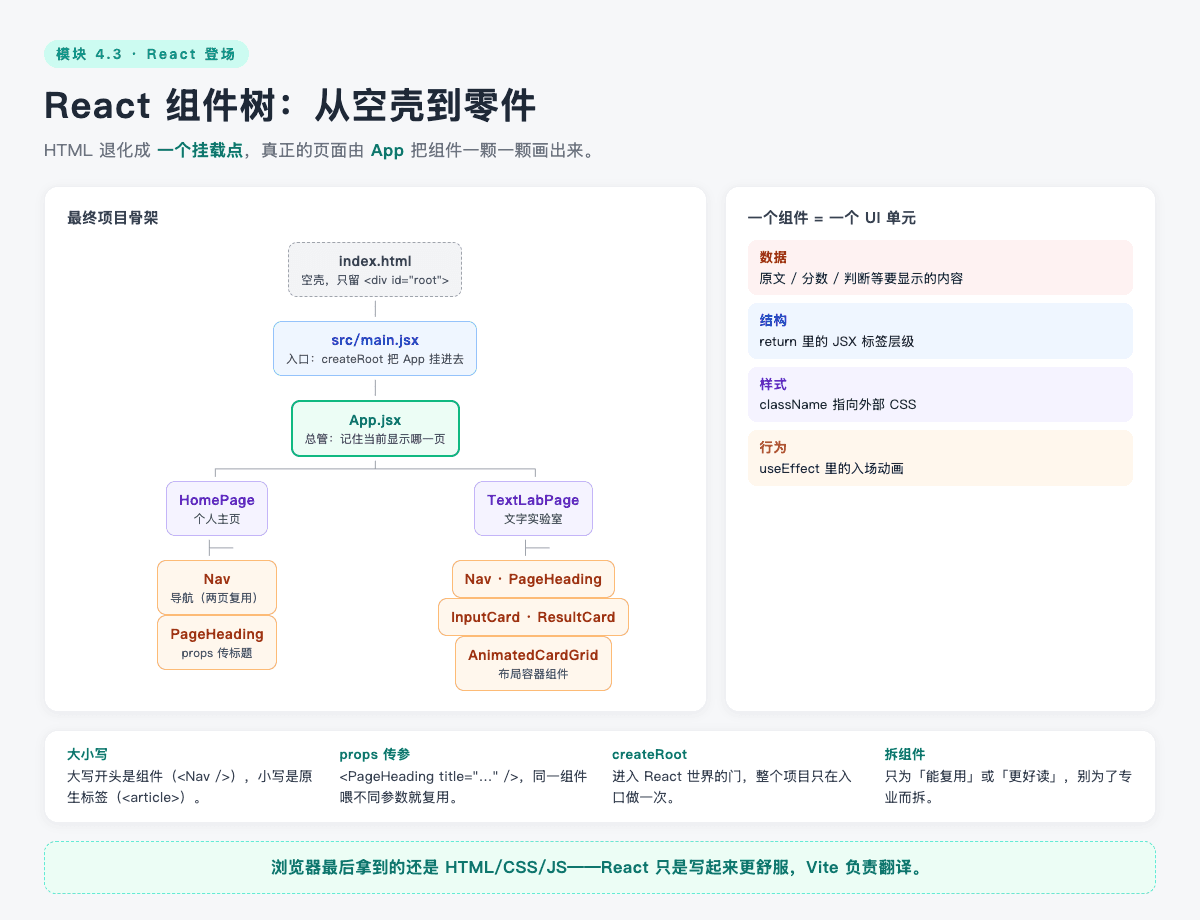Click the text className 指向外部 CSS

(x=838, y=405)
